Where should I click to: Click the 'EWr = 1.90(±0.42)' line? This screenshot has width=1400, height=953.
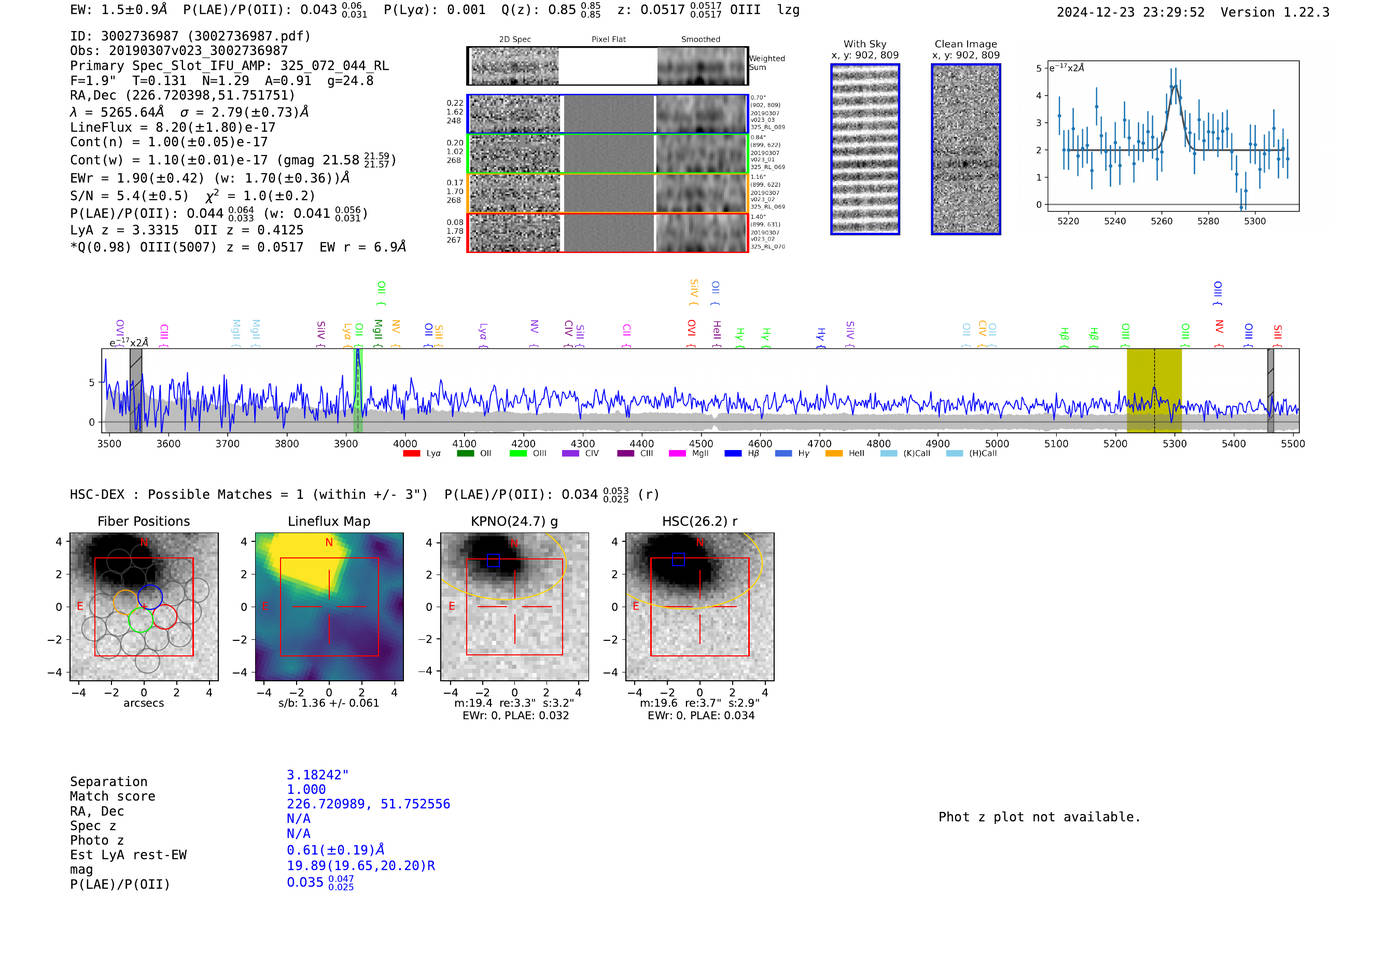210,178
